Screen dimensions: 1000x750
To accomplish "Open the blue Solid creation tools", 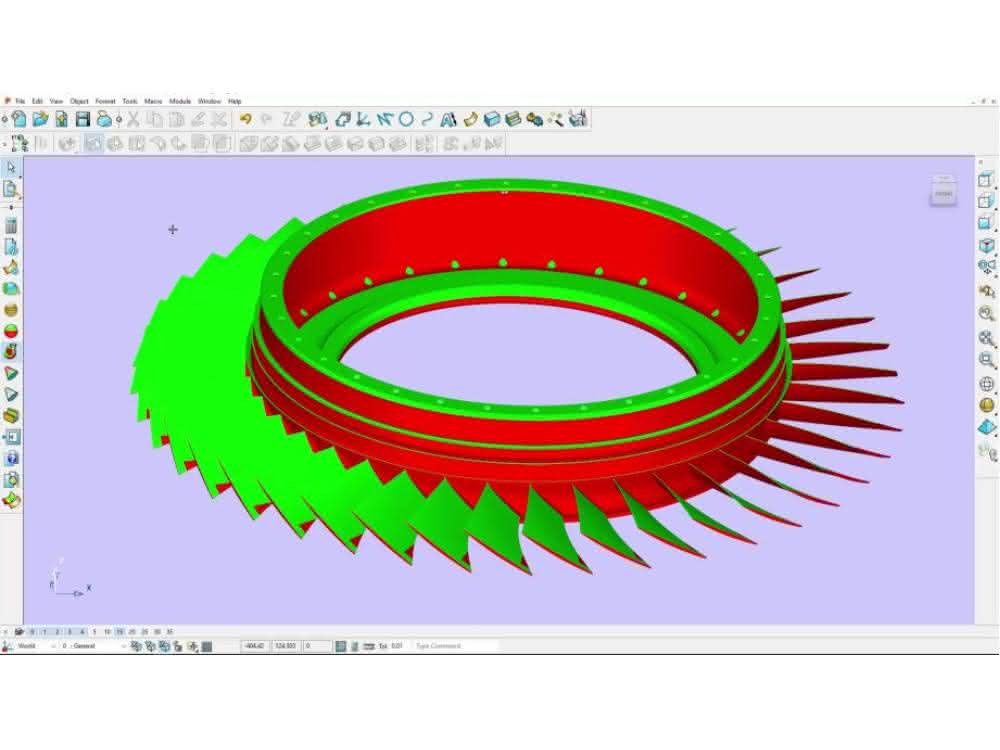I will point(492,119).
